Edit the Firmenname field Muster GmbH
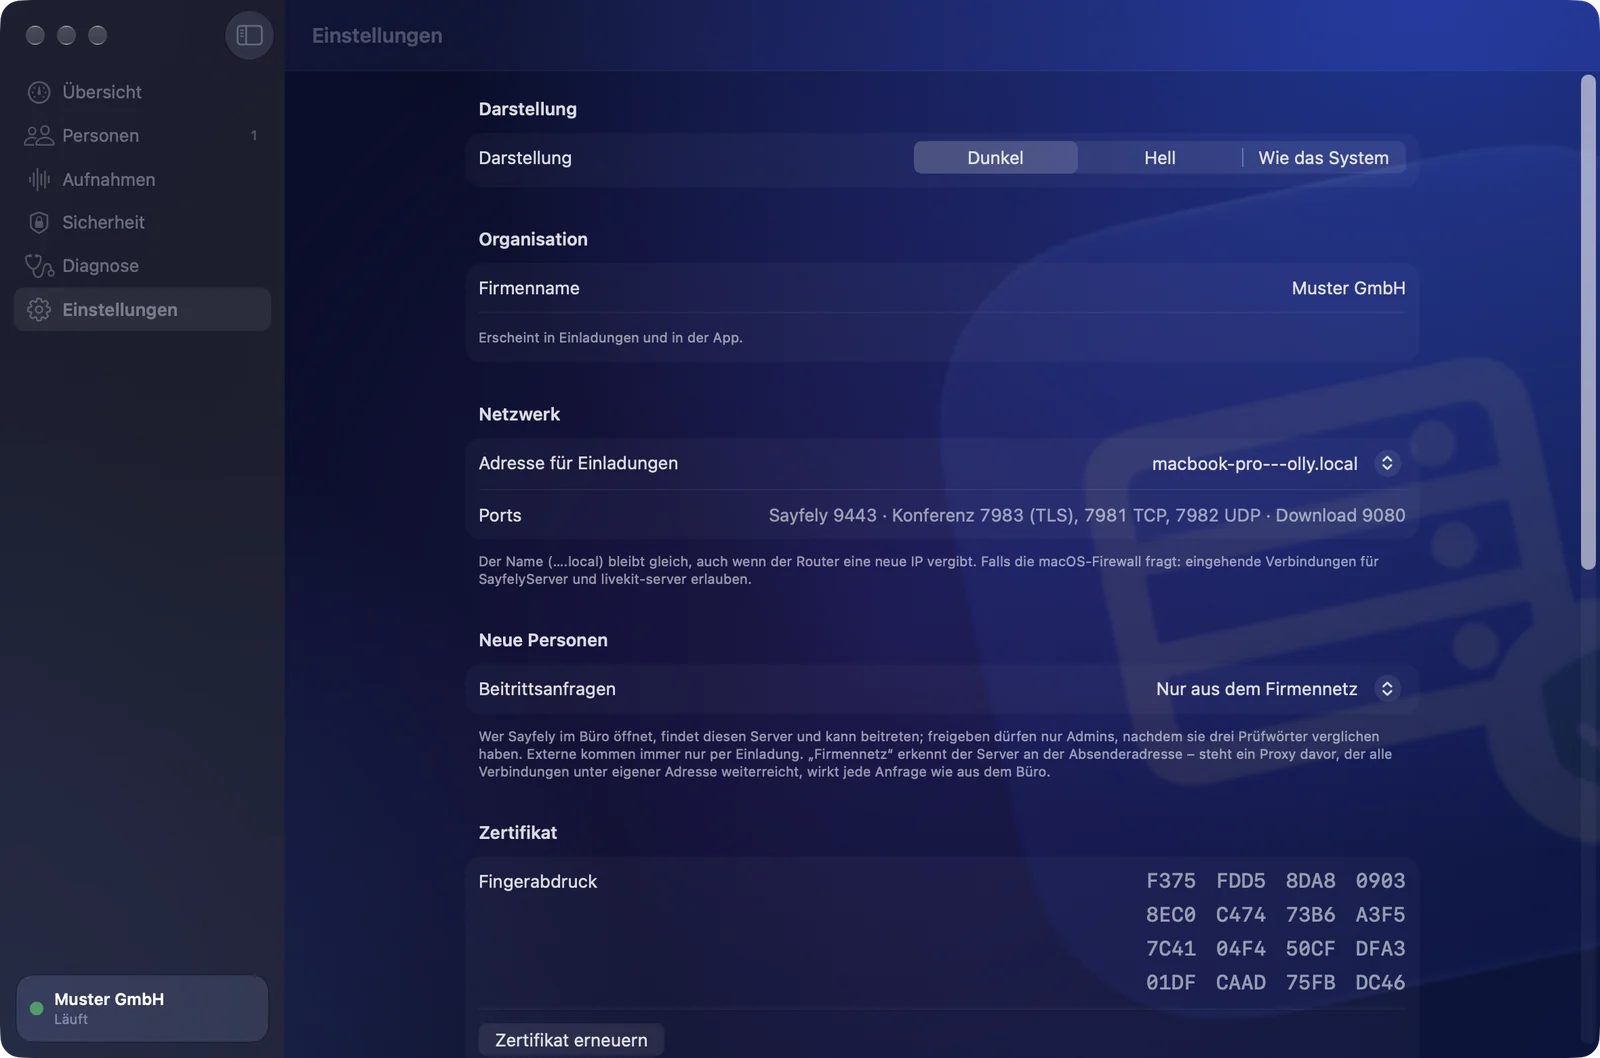The image size is (1600, 1058). 1348,288
